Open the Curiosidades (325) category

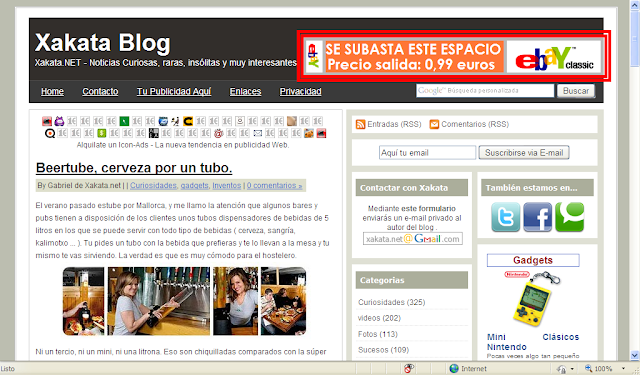391,302
